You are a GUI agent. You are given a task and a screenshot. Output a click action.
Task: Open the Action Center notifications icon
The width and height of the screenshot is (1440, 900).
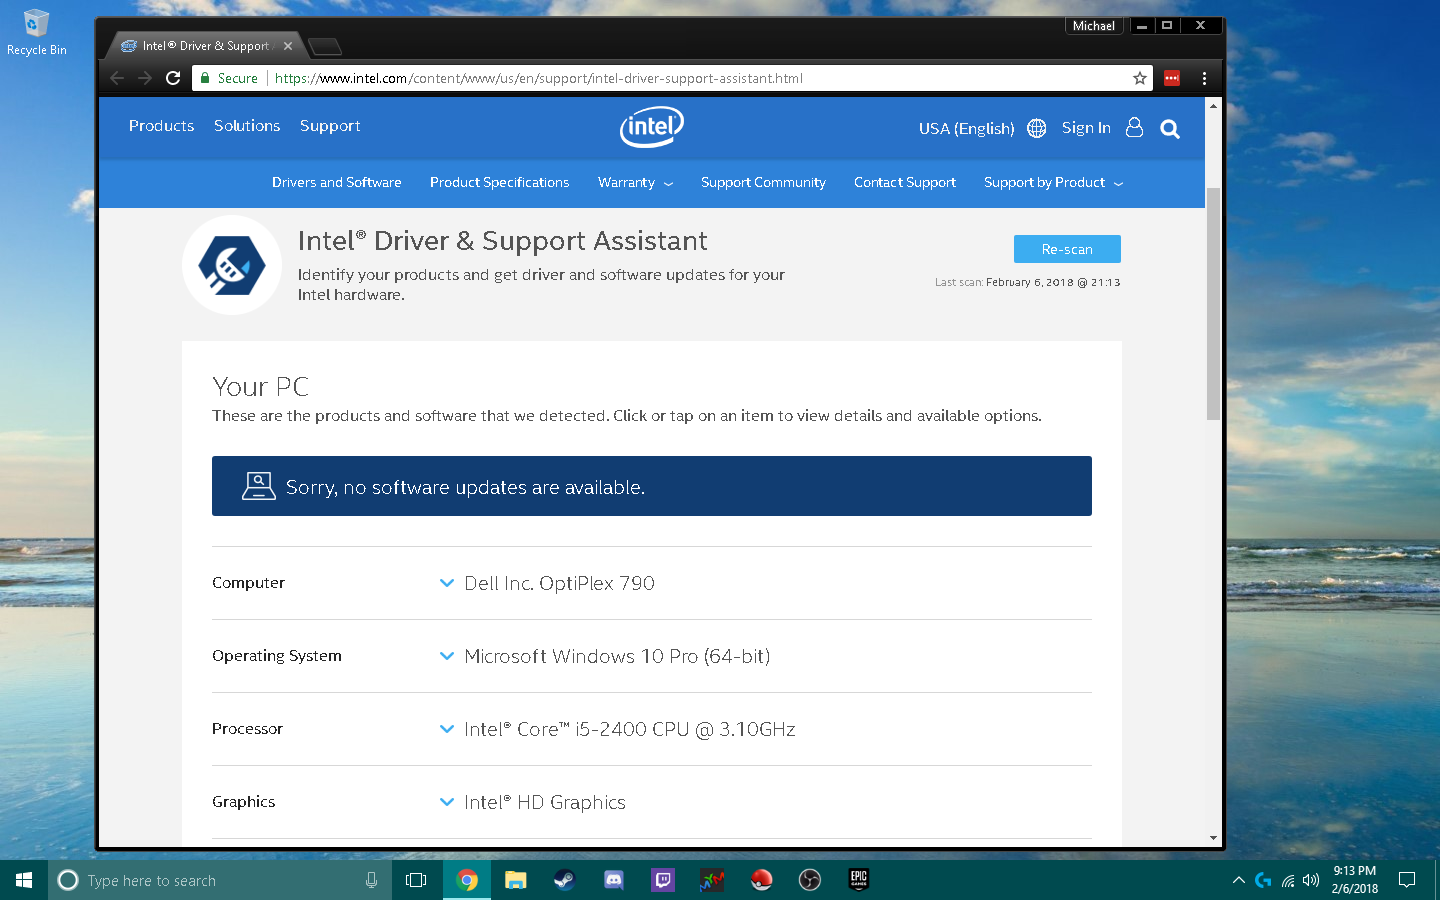click(1407, 880)
